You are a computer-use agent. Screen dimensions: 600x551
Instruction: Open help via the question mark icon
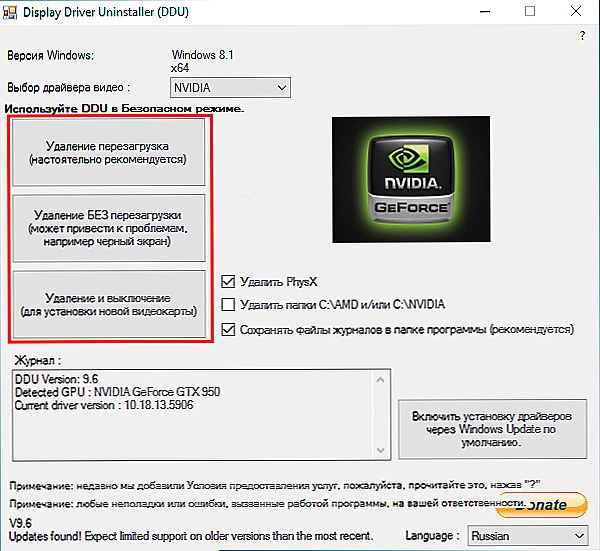coord(582,36)
